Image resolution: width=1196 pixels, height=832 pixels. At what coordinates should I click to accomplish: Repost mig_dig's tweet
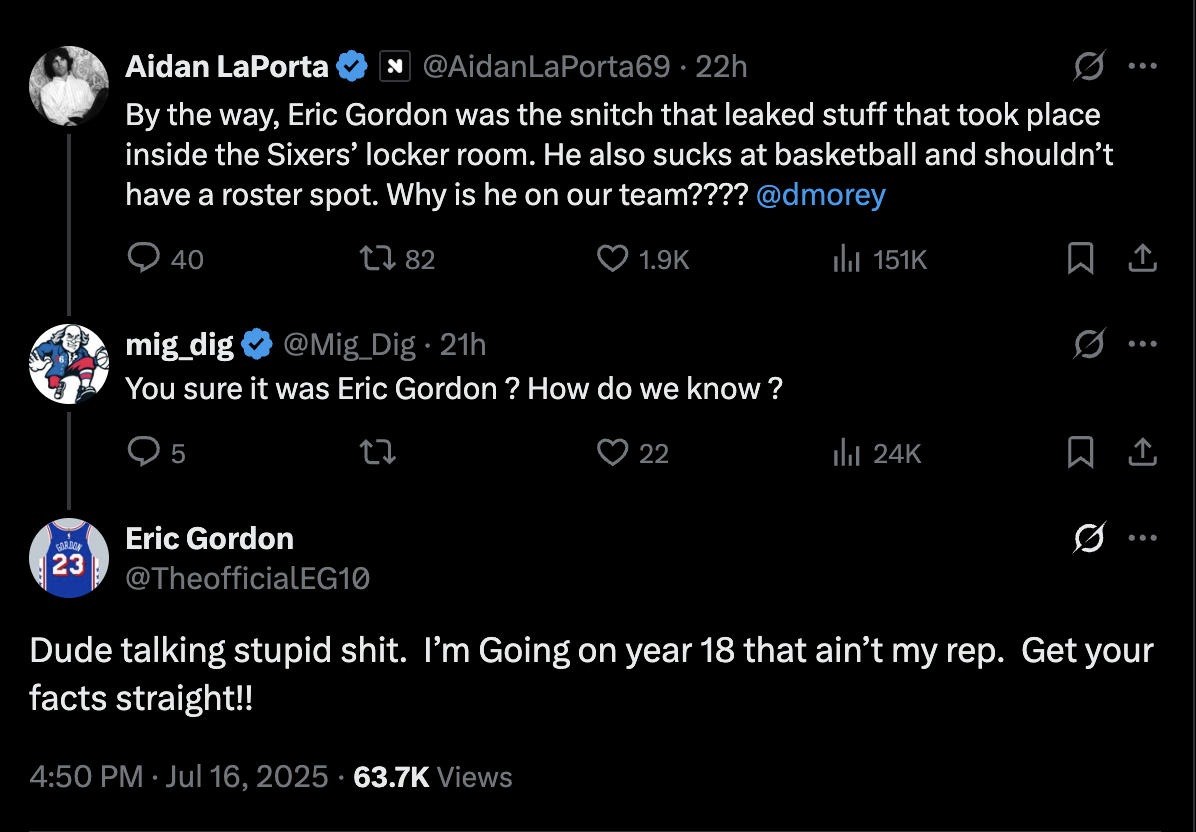377,453
